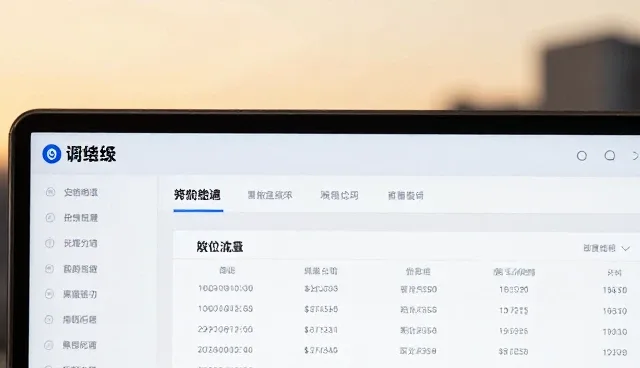Select the third row's timestamp cell
Screen dimensions: 640x368
click(225, 329)
